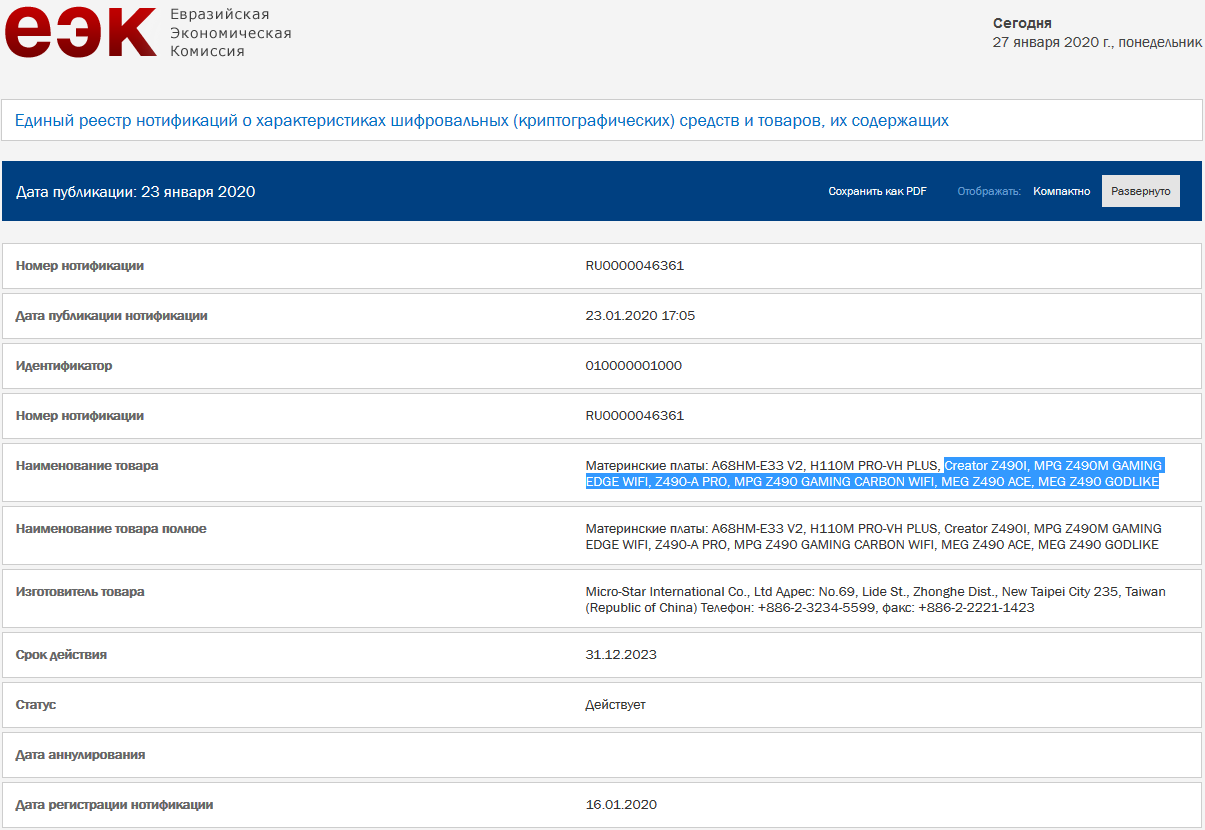Click the Дата регистрации нотификации label

pyautogui.click(x=115, y=805)
